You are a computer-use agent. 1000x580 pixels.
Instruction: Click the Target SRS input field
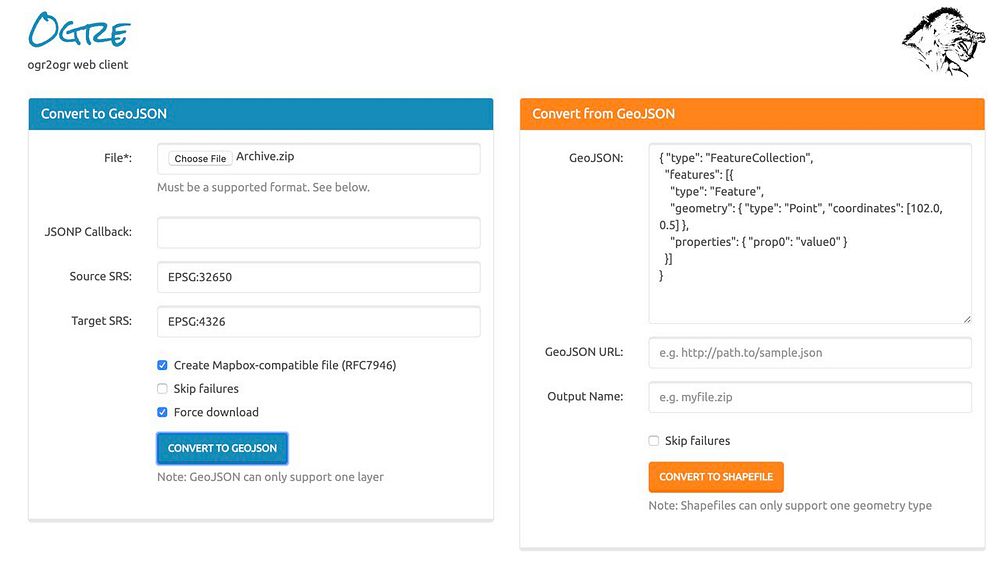click(x=318, y=321)
